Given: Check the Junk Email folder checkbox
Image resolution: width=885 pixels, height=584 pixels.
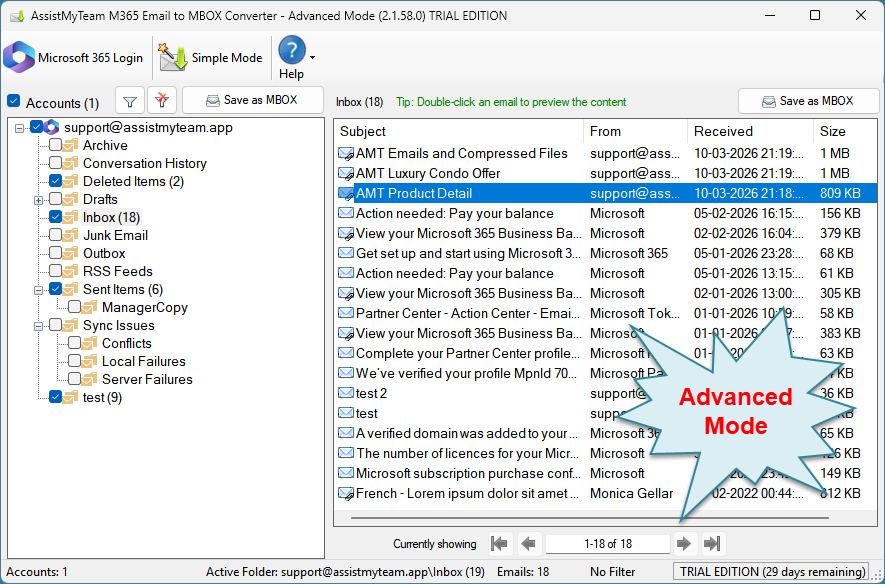Looking at the screenshot, I should tap(56, 235).
